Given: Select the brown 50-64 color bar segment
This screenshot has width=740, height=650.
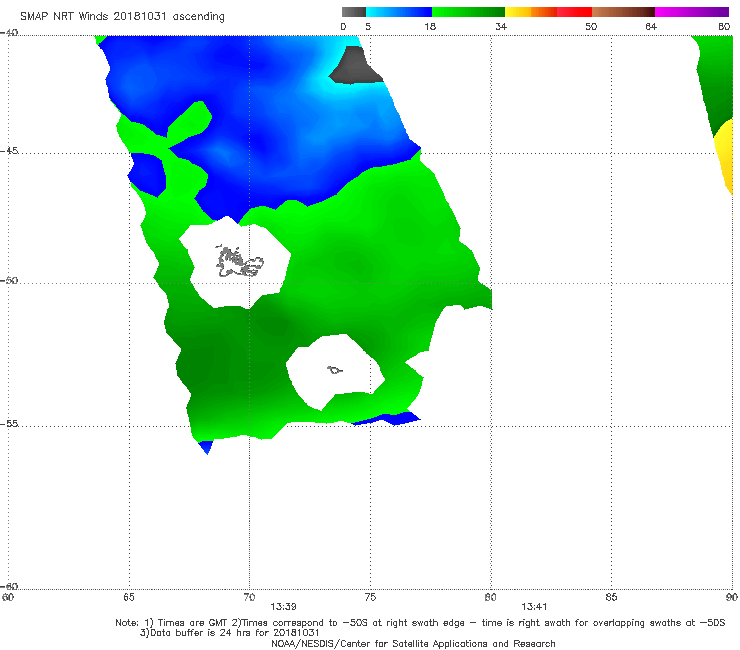Looking at the screenshot, I should pyautogui.click(x=623, y=12).
